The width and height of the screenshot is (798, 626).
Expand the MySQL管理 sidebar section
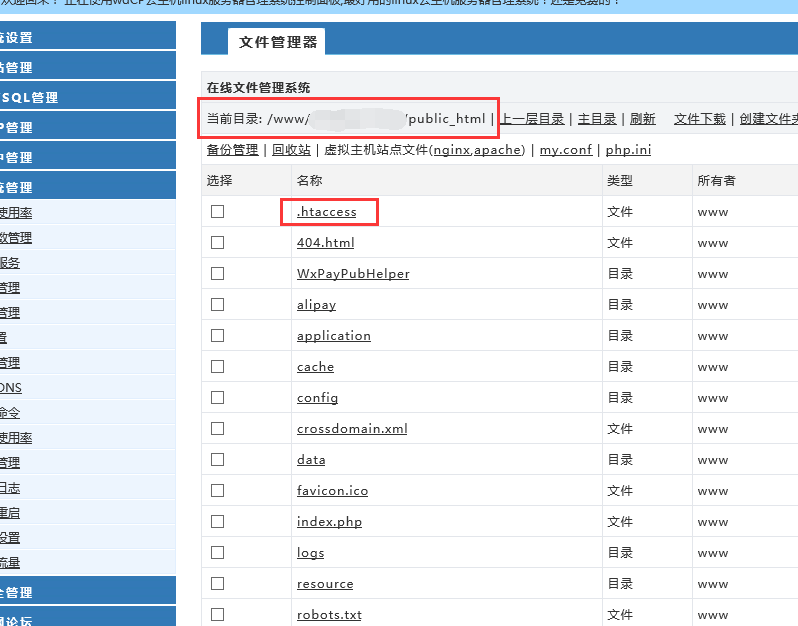pos(30,97)
